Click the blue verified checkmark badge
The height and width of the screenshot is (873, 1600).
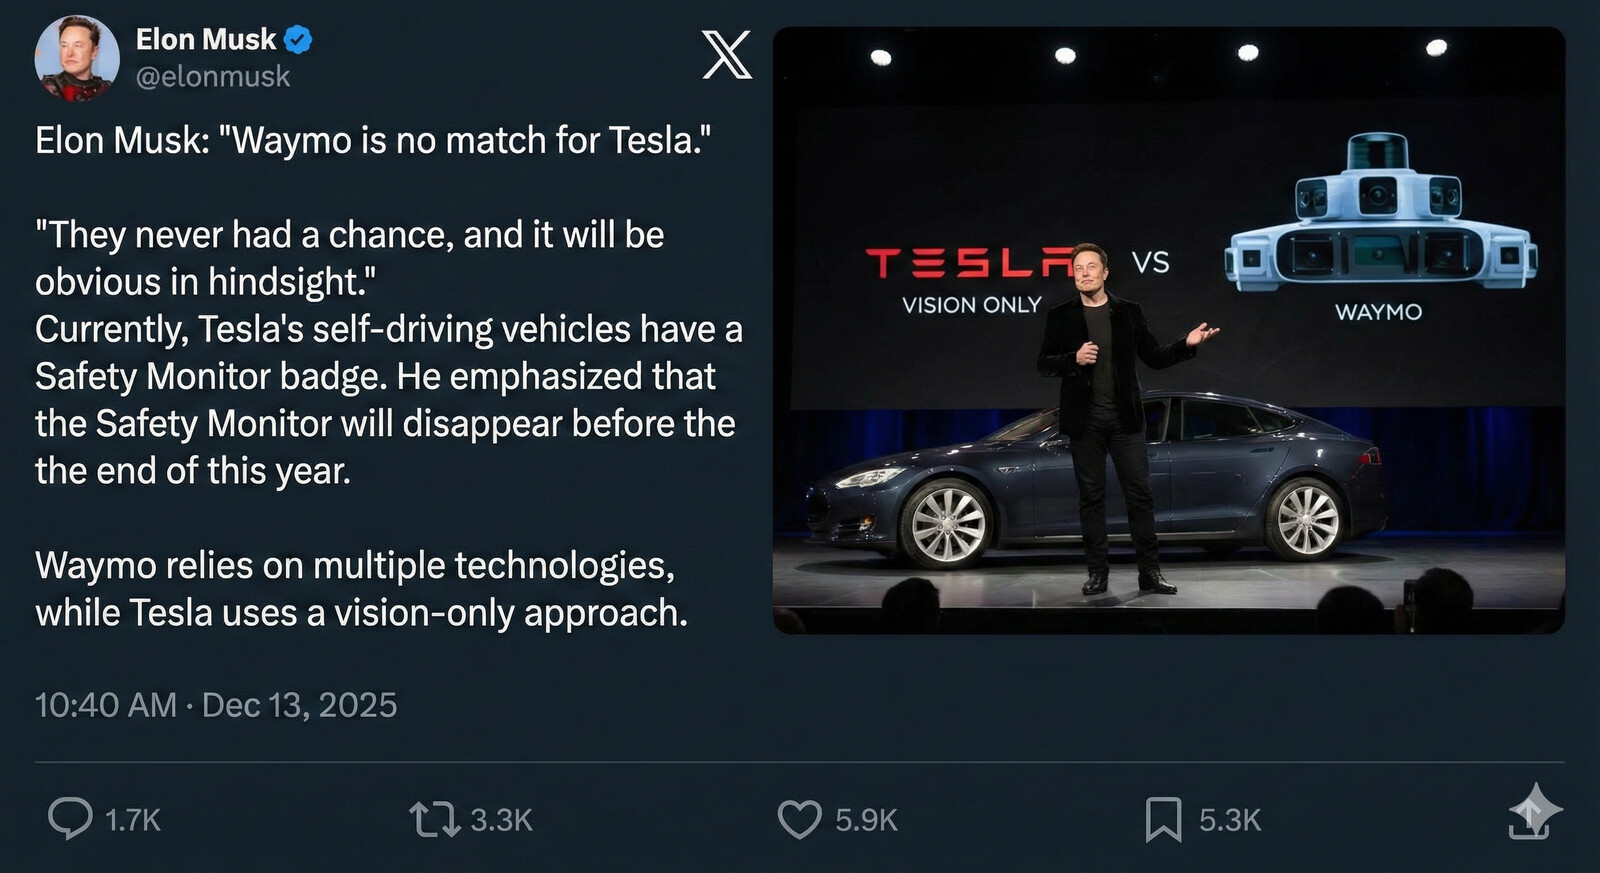[298, 40]
